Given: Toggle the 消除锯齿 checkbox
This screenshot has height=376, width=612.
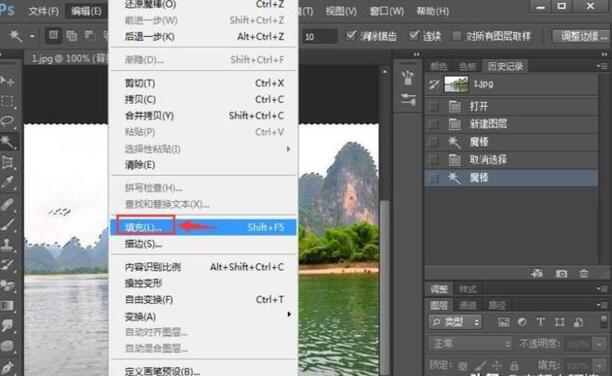Looking at the screenshot, I should click(351, 36).
